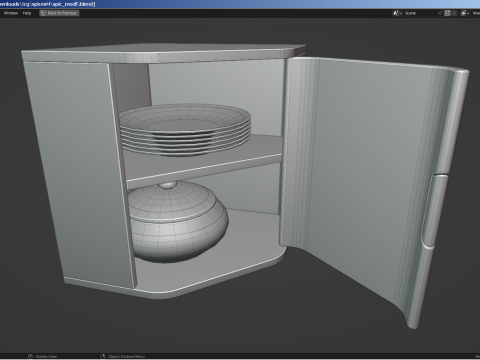Select the lidded pot on bottom shelf

(x=178, y=222)
